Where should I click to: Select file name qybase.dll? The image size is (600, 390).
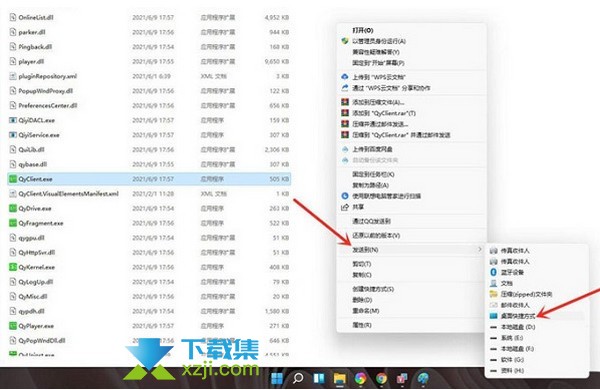[x=33, y=165]
